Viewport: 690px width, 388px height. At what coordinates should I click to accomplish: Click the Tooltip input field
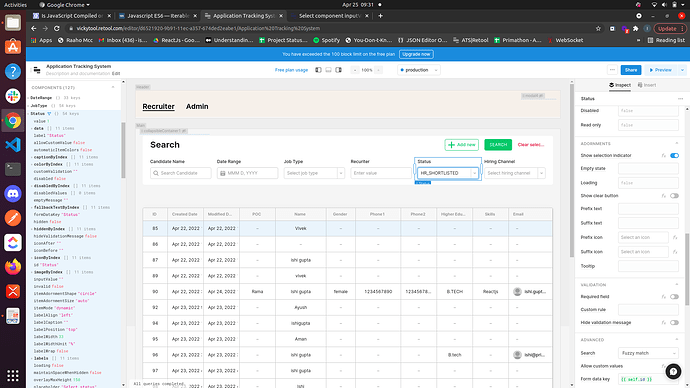coord(648,266)
